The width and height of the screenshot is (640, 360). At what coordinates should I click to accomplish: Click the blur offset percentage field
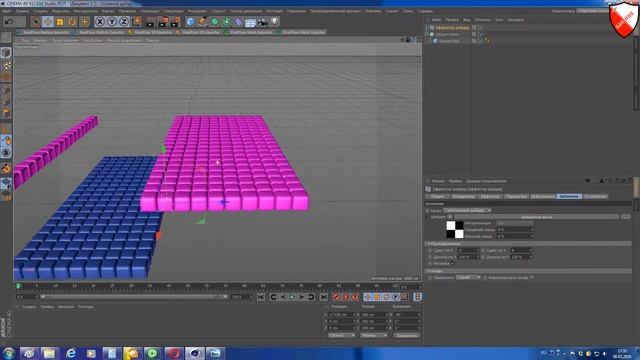[514, 230]
